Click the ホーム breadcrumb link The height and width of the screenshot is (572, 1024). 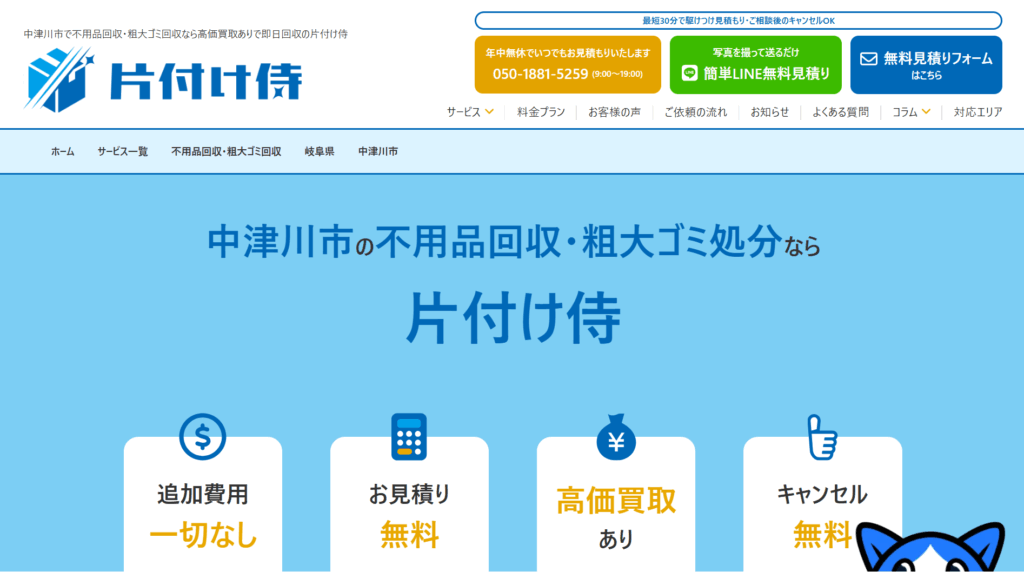(63, 152)
